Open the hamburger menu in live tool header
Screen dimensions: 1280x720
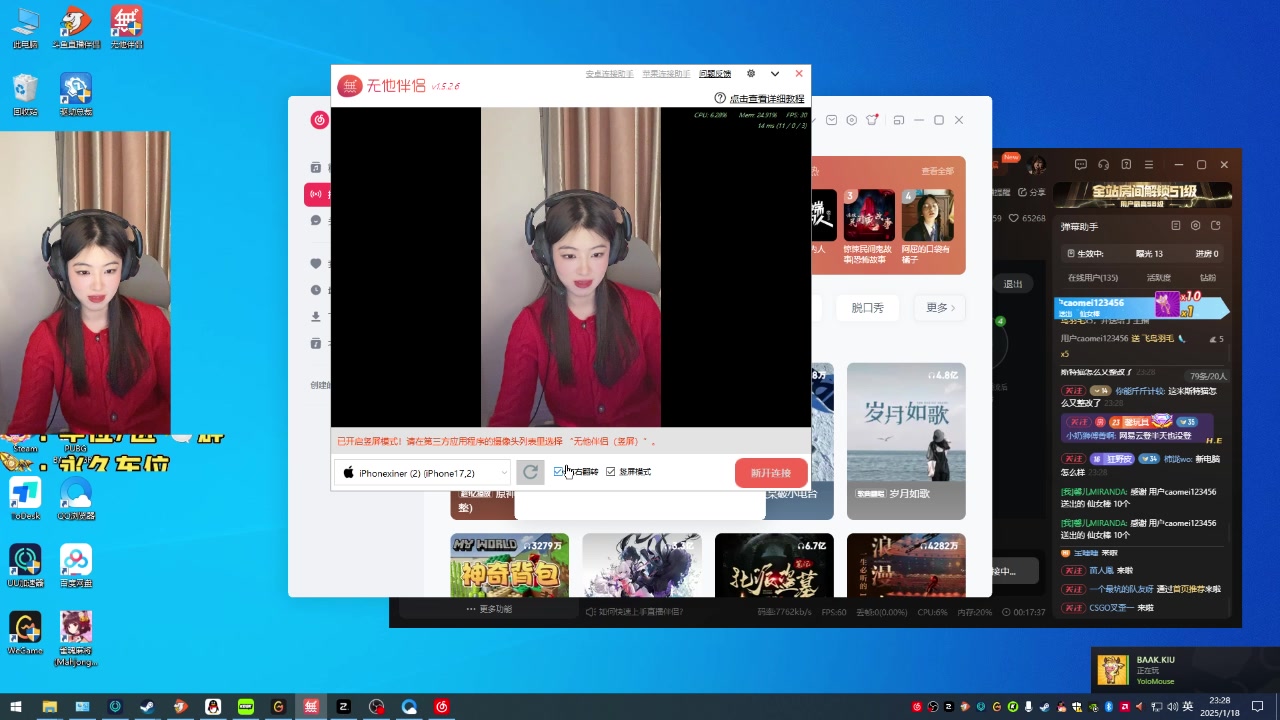pos(1149,164)
